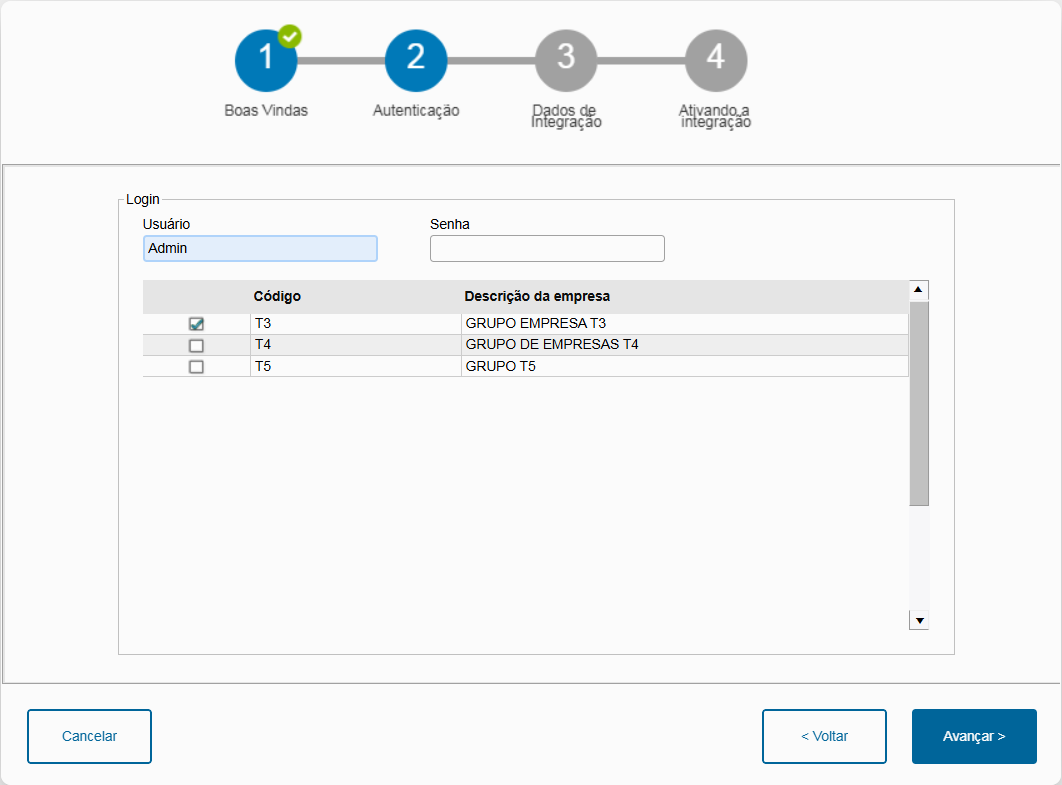Select the GRUPO T5 row description
The image size is (1062, 785).
click(x=501, y=367)
